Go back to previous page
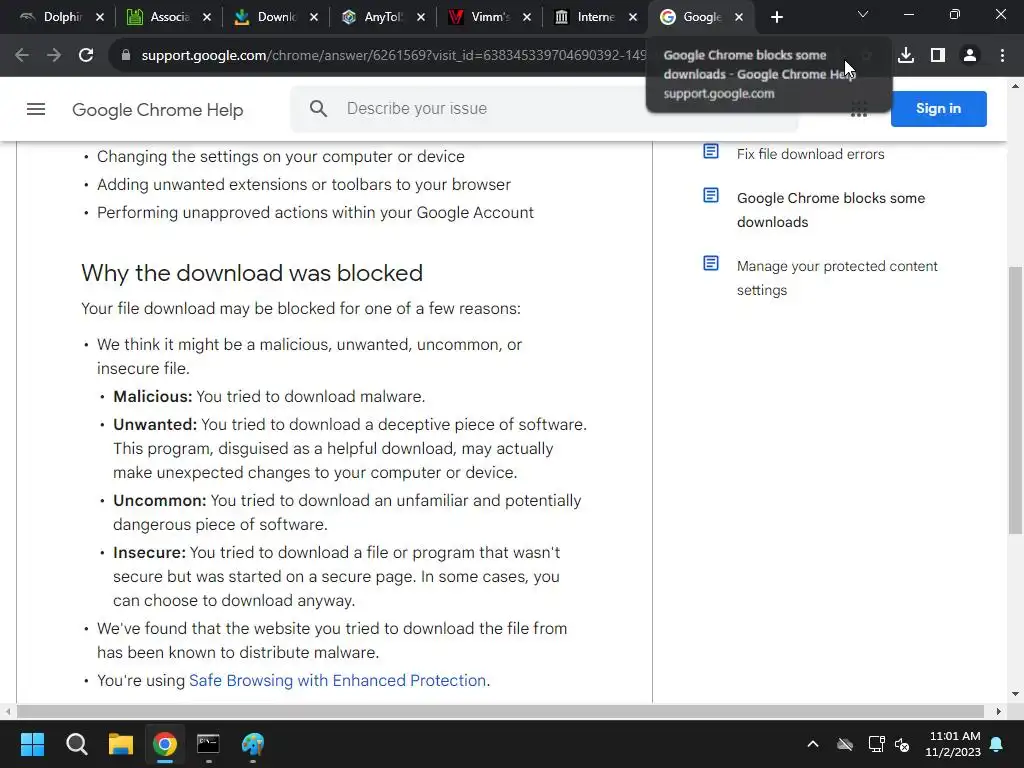 (22, 56)
